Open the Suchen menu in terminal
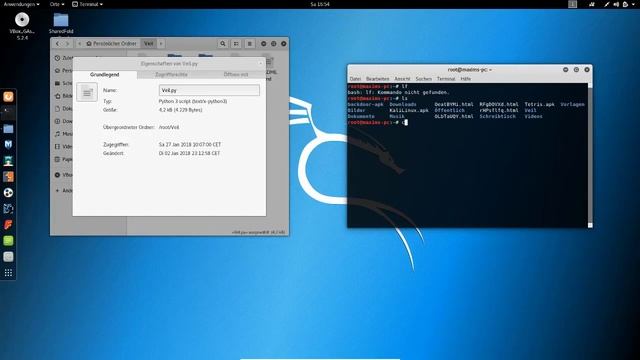The image size is (640, 360). 423,79
